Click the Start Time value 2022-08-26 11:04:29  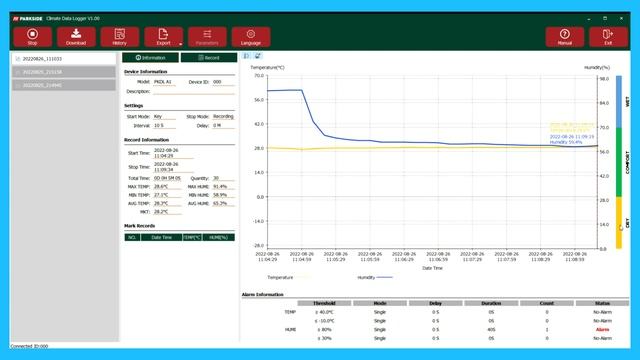tap(173, 153)
